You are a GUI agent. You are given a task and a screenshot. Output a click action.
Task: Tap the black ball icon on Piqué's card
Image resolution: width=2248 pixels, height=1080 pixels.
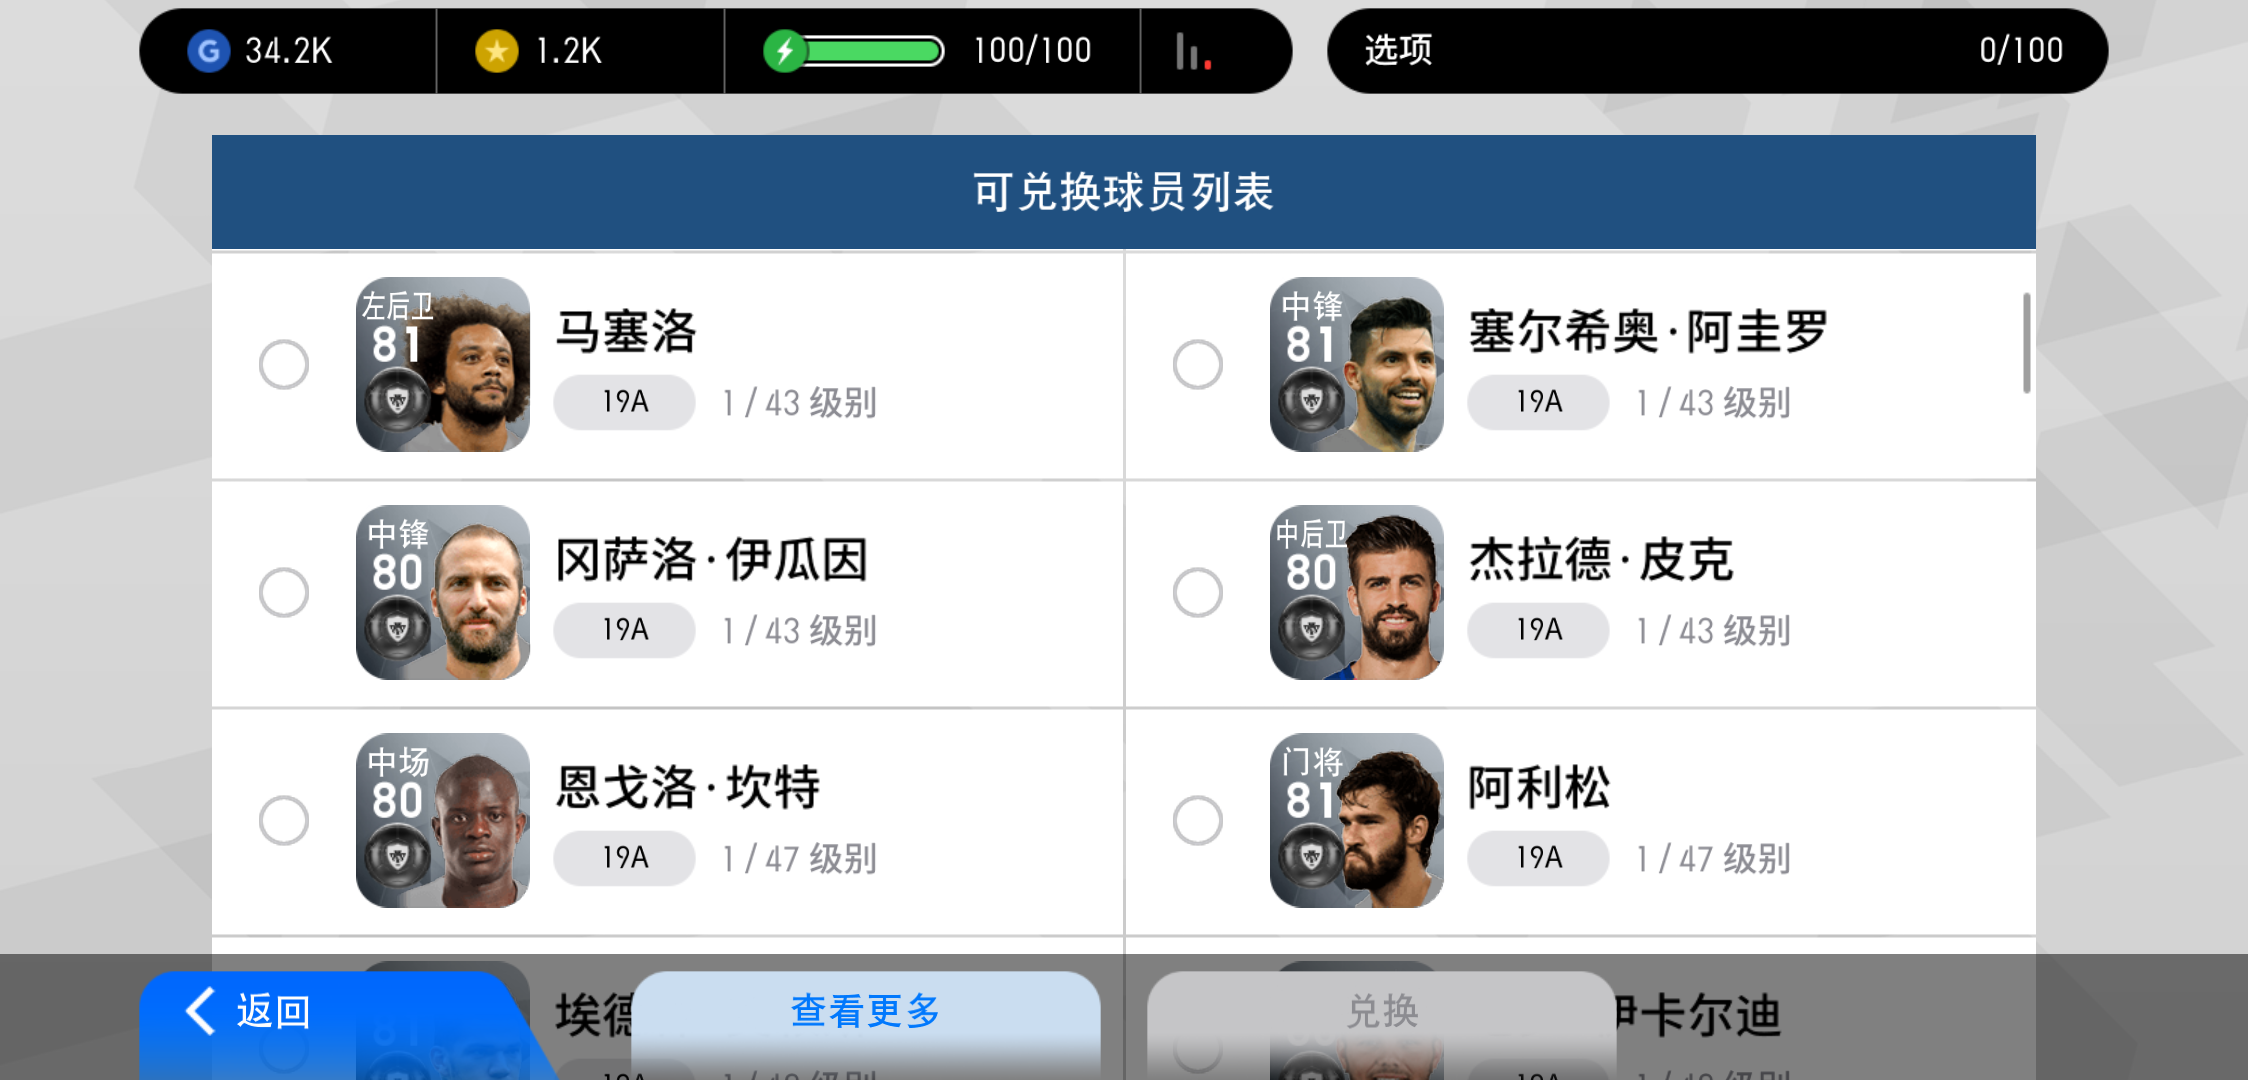(1311, 629)
